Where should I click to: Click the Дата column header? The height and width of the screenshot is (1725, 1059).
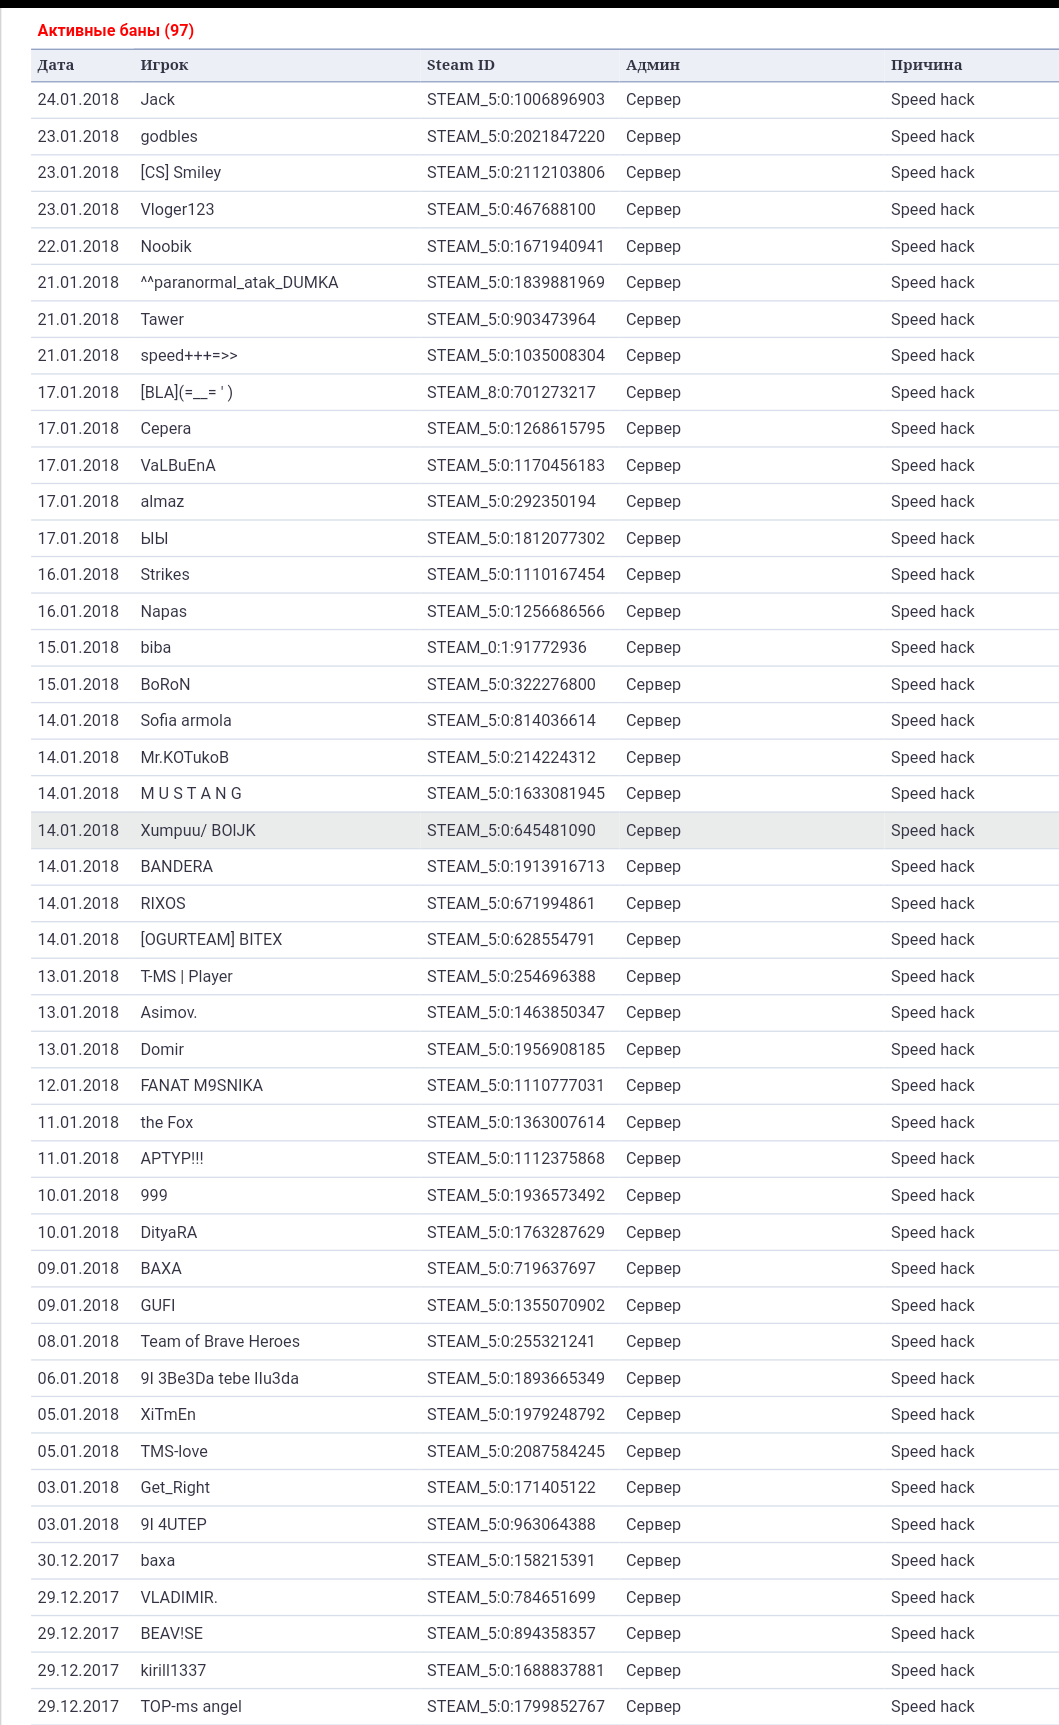(56, 65)
